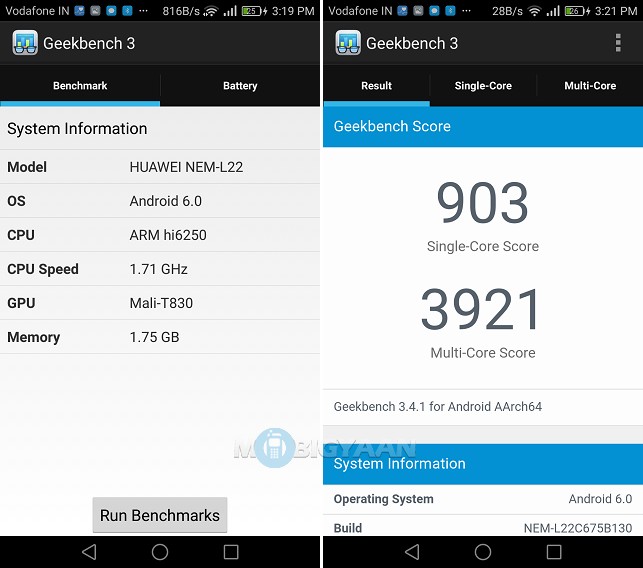This screenshot has height=568, width=643.
Task: Tap the Back navigation button on right screen
Action: [412, 552]
